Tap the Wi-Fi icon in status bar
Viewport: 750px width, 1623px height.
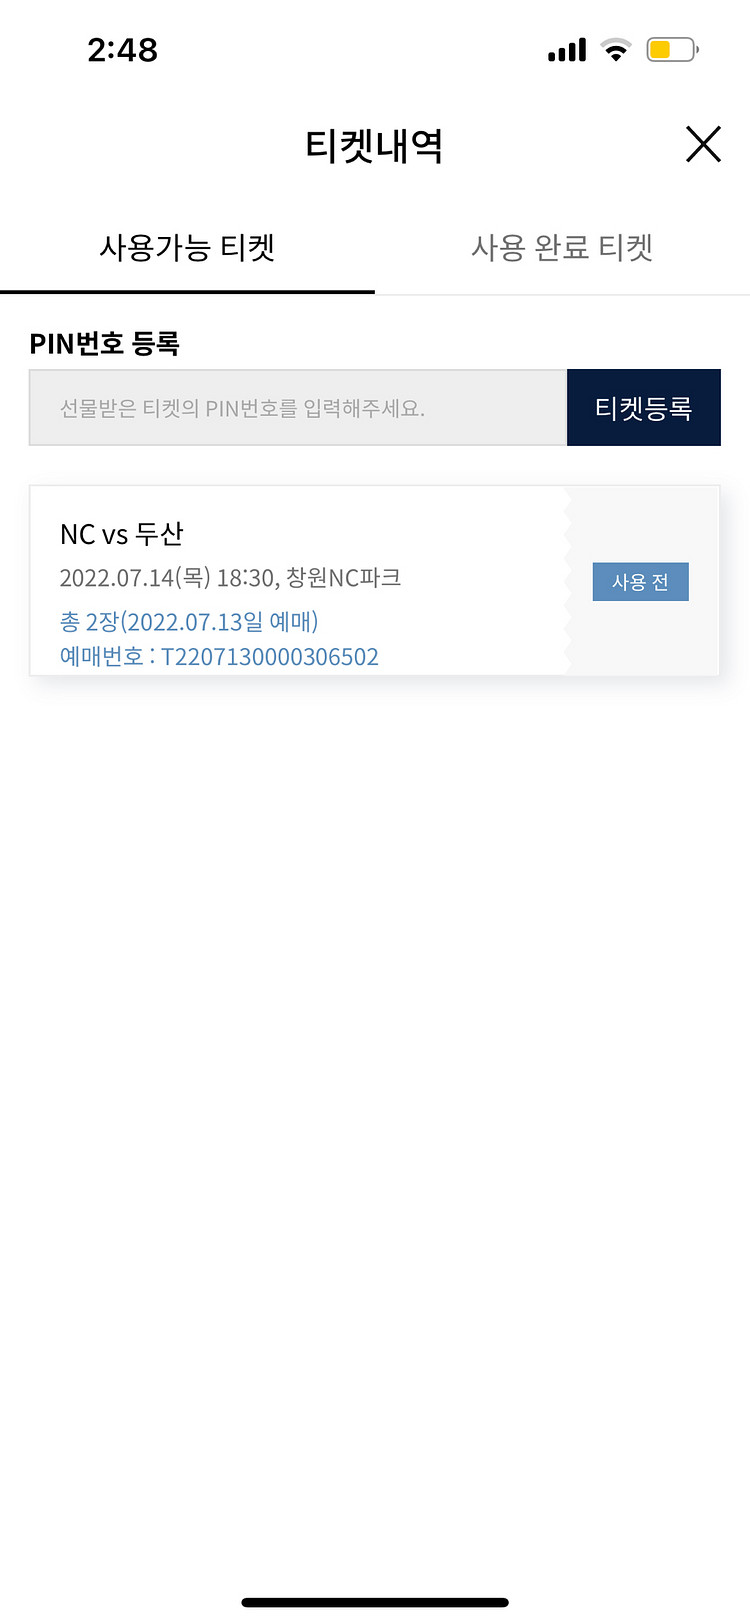pos(616,49)
